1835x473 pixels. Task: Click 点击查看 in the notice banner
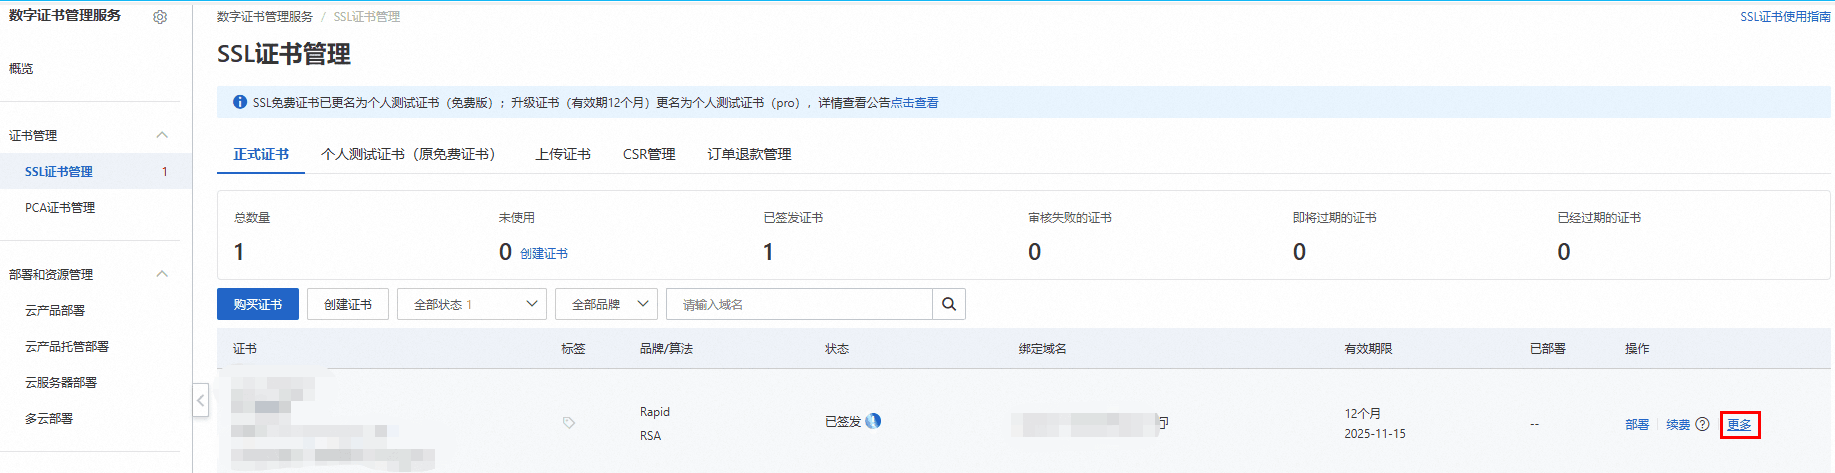coord(914,103)
